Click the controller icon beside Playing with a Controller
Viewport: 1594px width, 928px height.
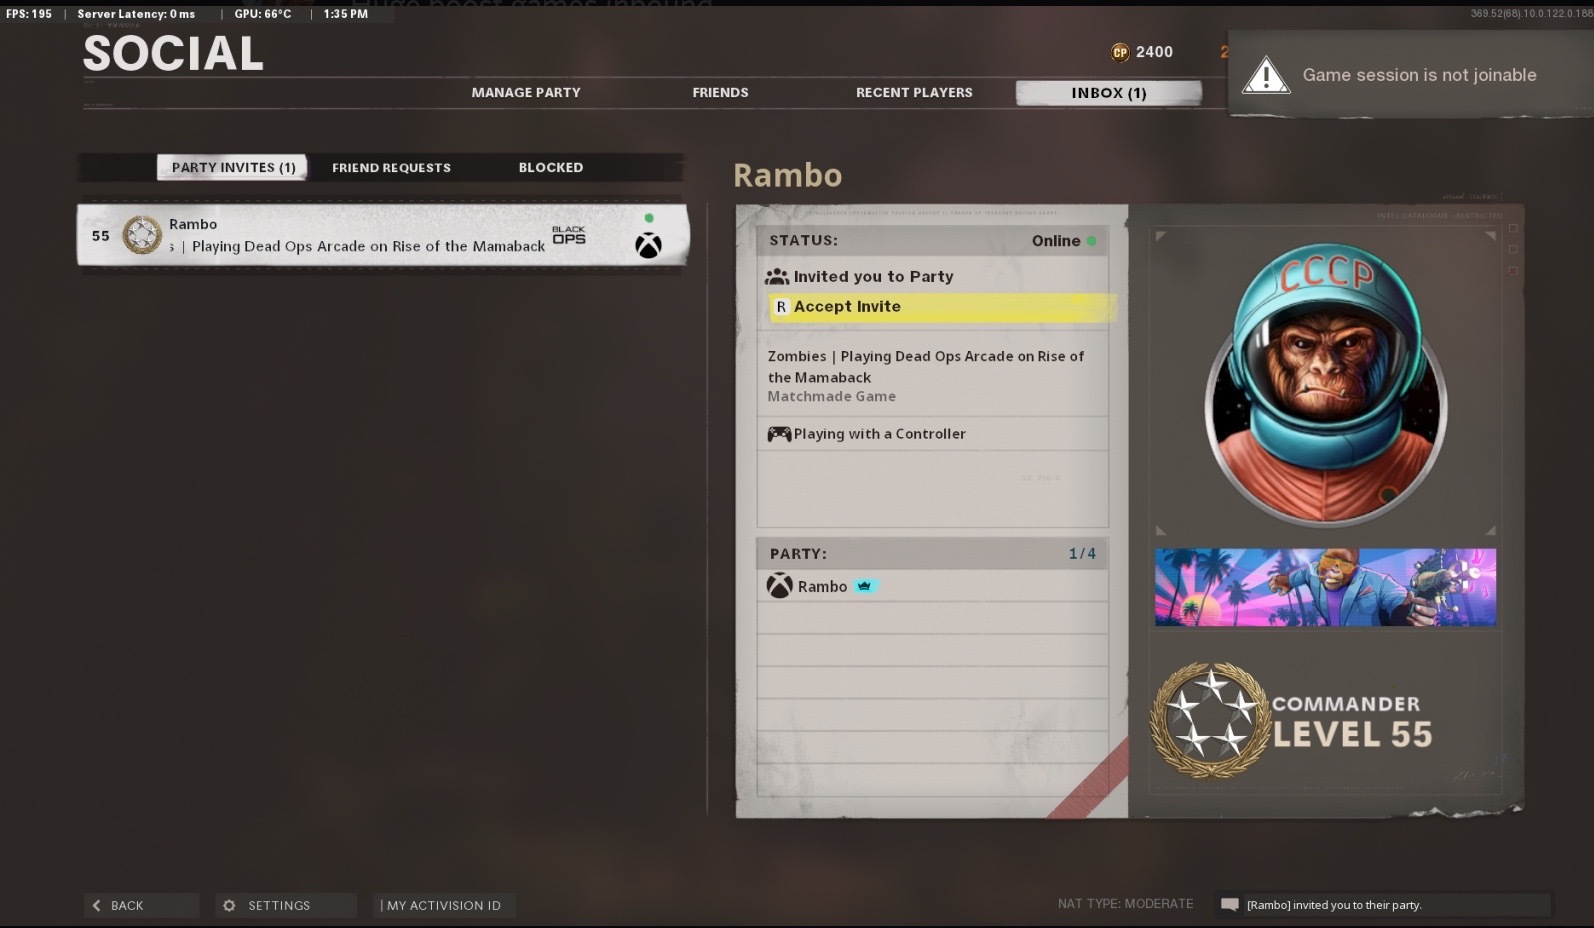click(779, 434)
